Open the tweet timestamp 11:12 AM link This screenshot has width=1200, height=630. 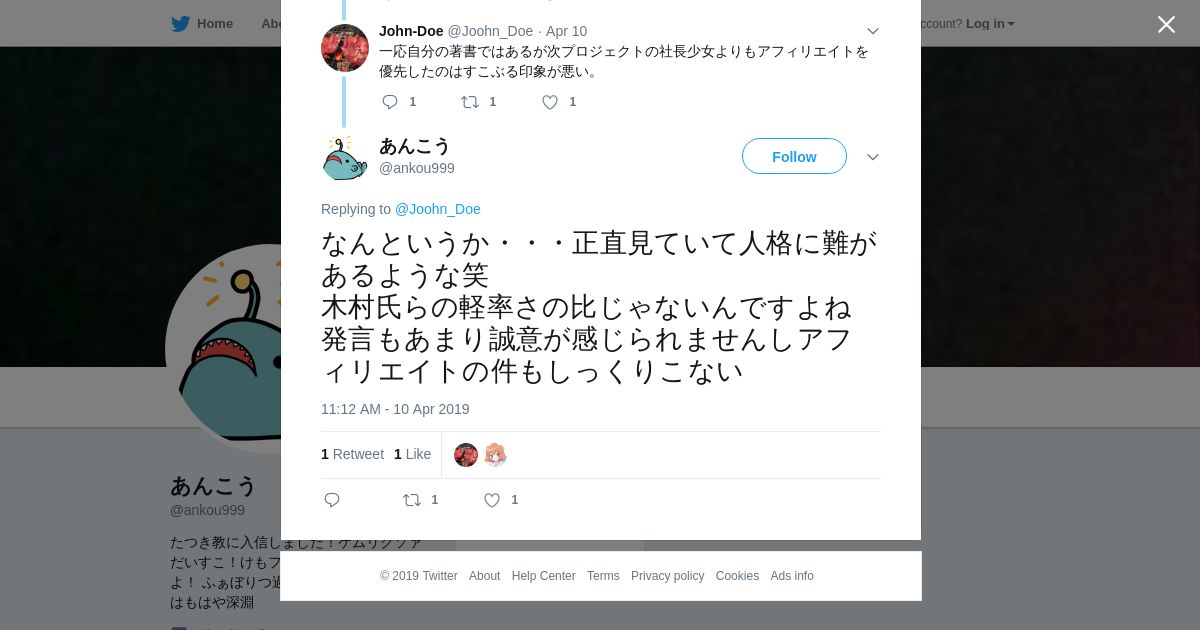(x=395, y=409)
